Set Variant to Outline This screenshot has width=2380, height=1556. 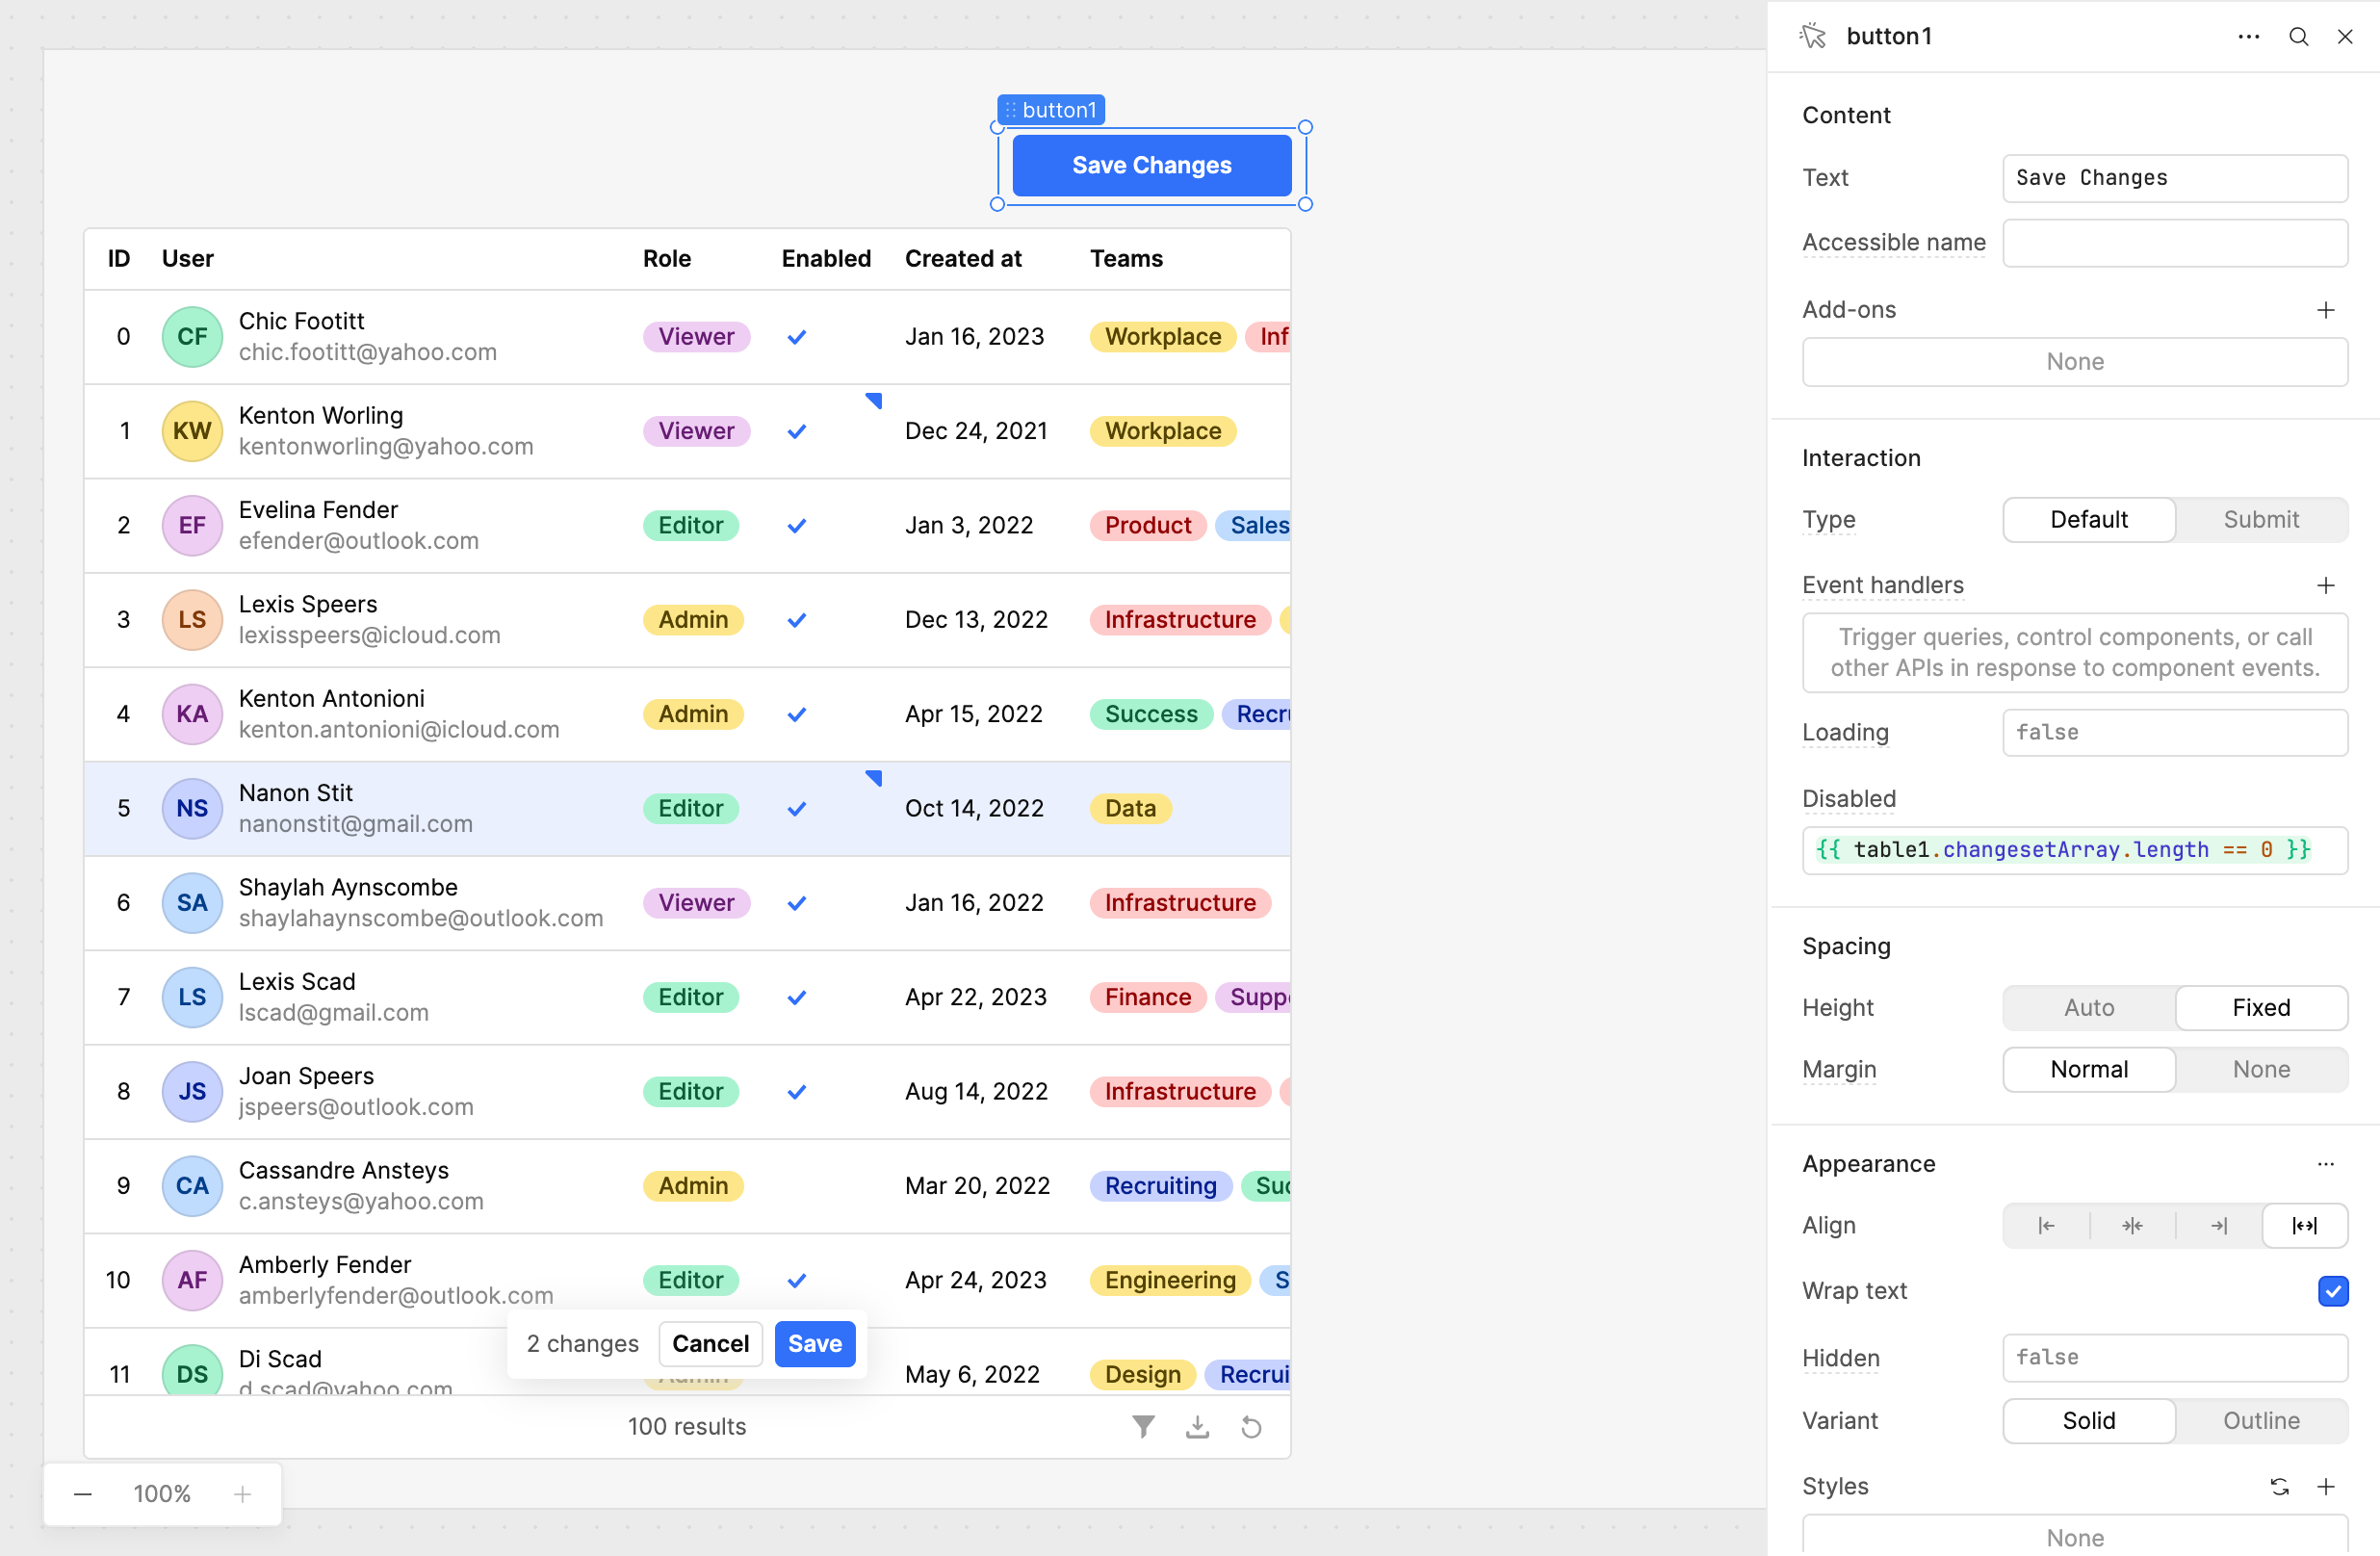tap(2260, 1420)
